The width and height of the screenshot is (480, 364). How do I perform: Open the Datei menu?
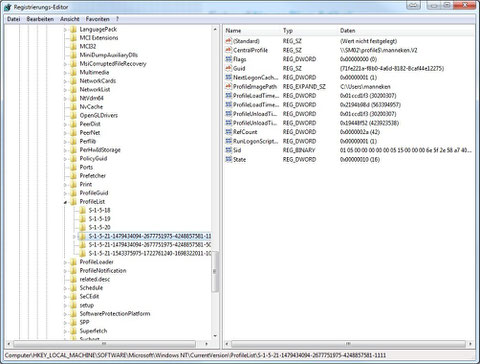[x=14, y=19]
